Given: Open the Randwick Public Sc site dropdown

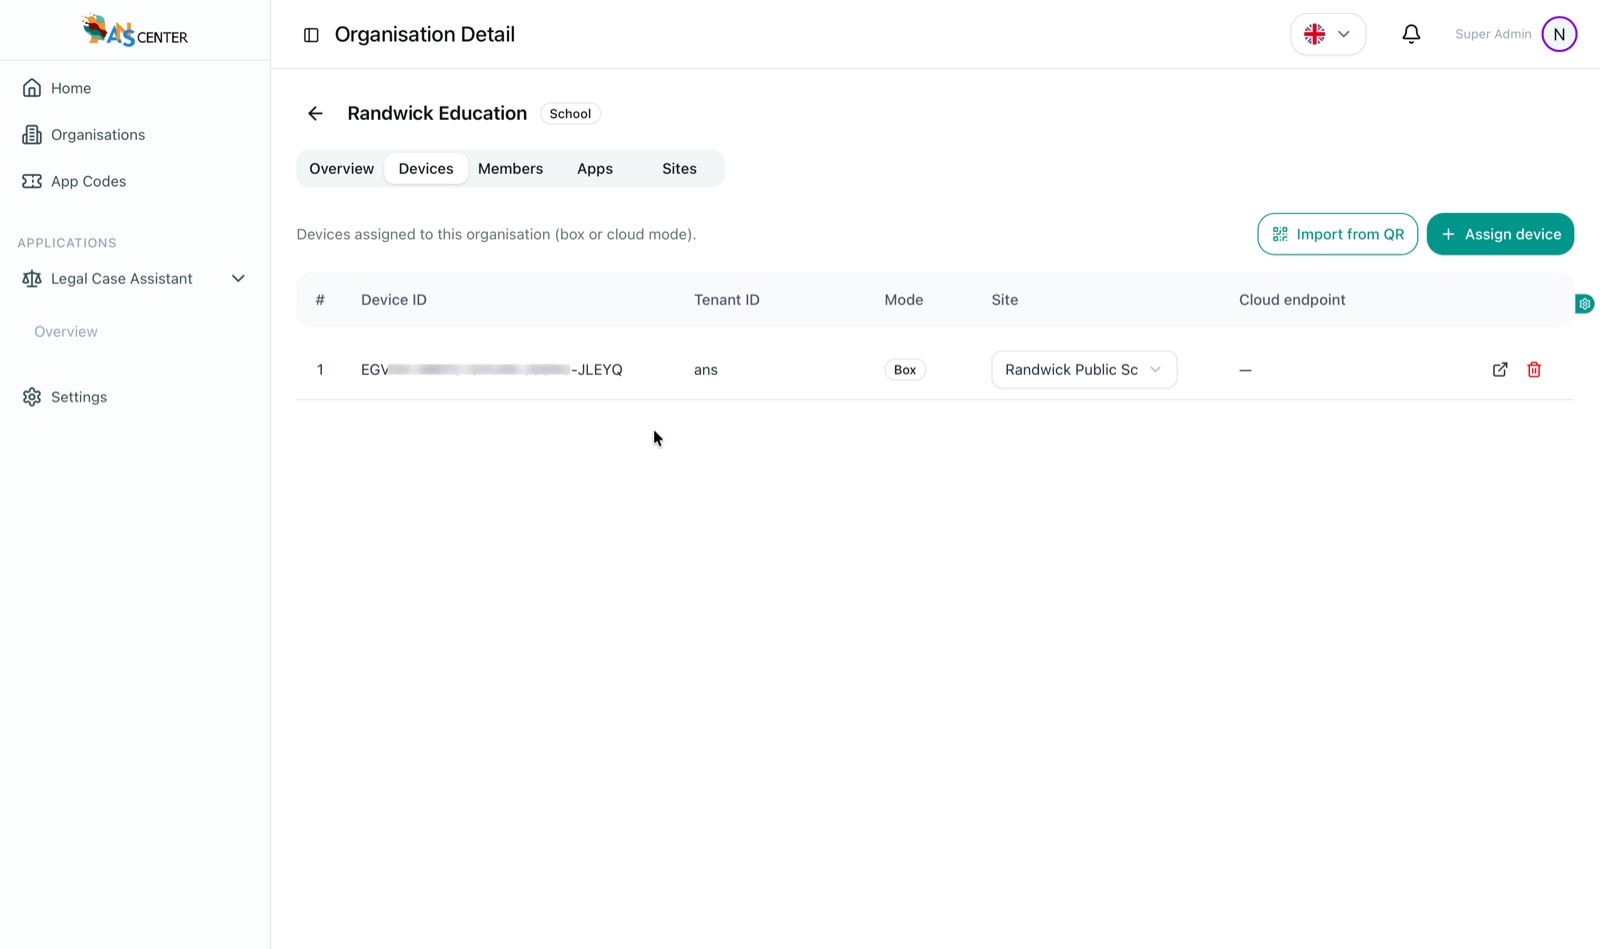Looking at the screenshot, I should click(x=1084, y=369).
